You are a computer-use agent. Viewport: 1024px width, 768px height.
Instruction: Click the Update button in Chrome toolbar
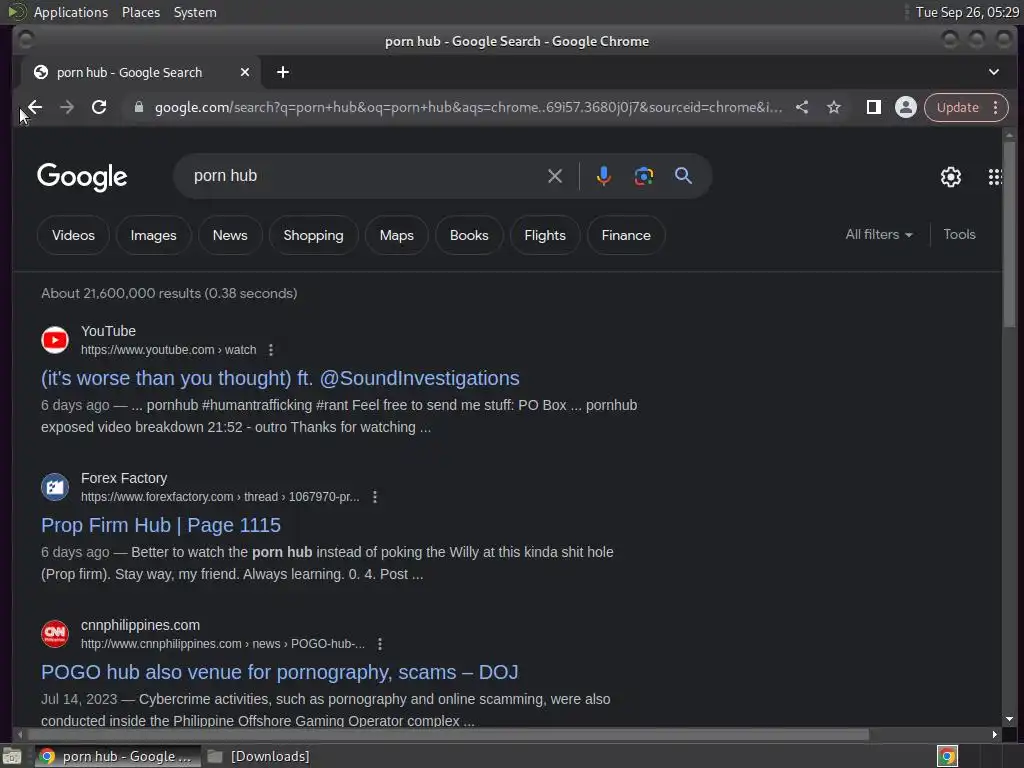(957, 107)
